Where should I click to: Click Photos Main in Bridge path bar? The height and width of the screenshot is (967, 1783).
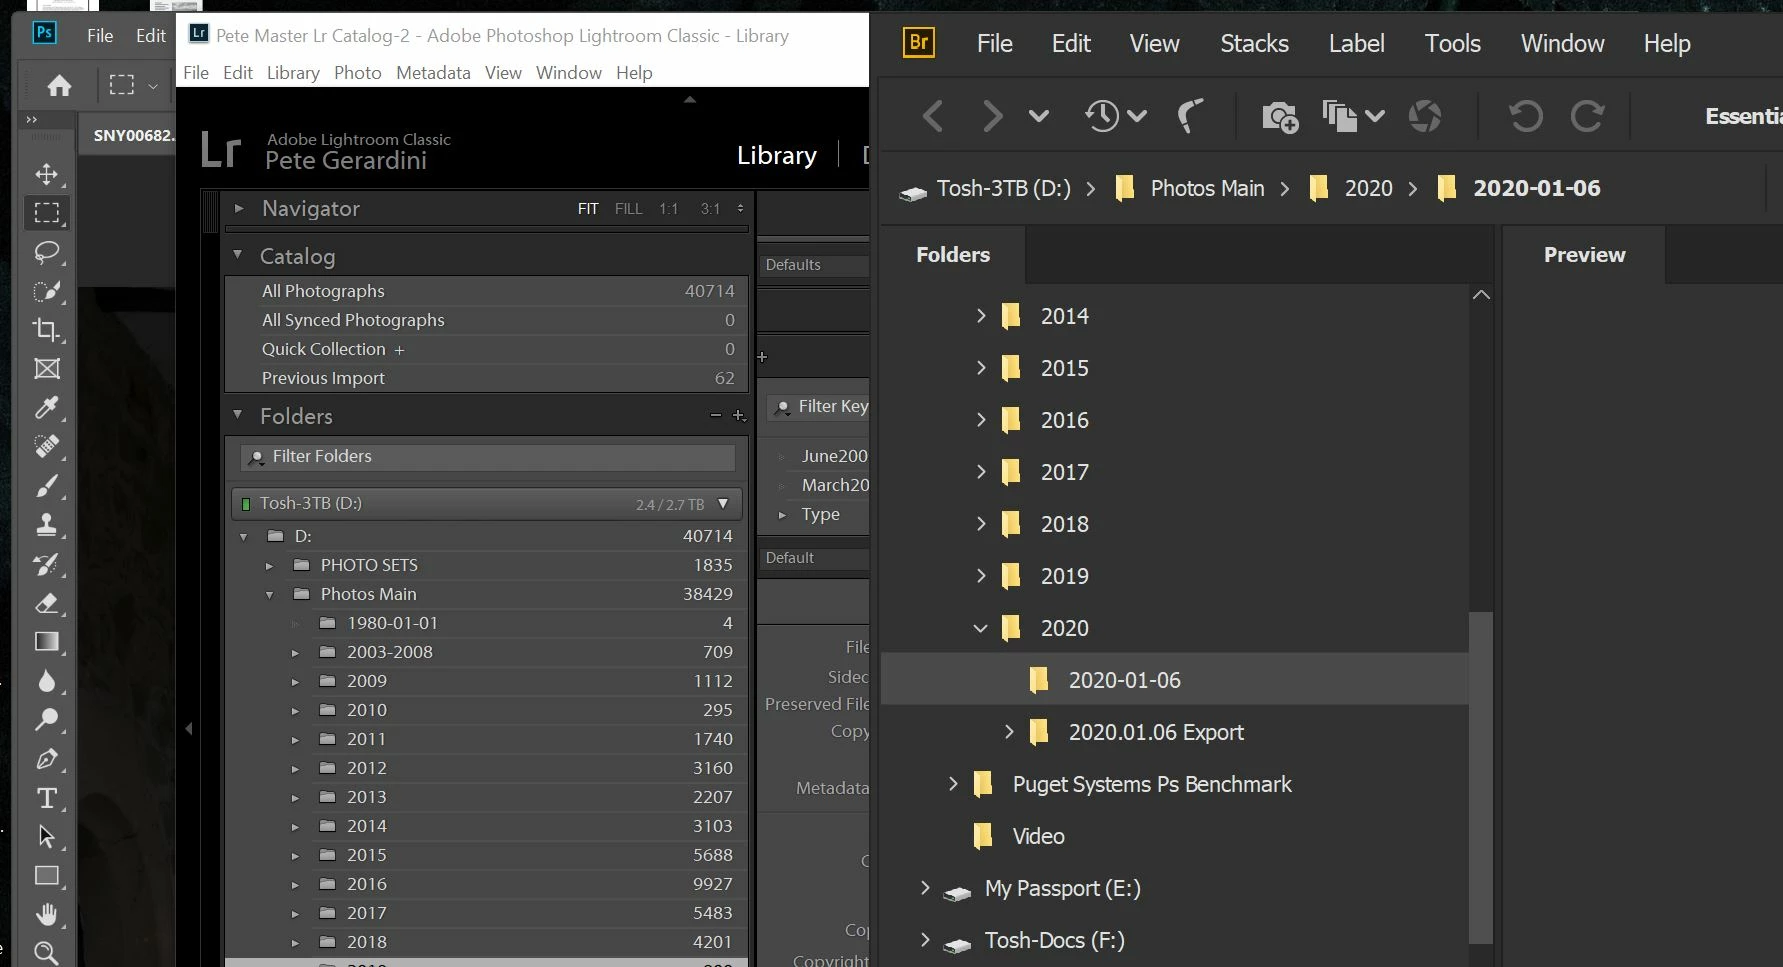(1207, 188)
